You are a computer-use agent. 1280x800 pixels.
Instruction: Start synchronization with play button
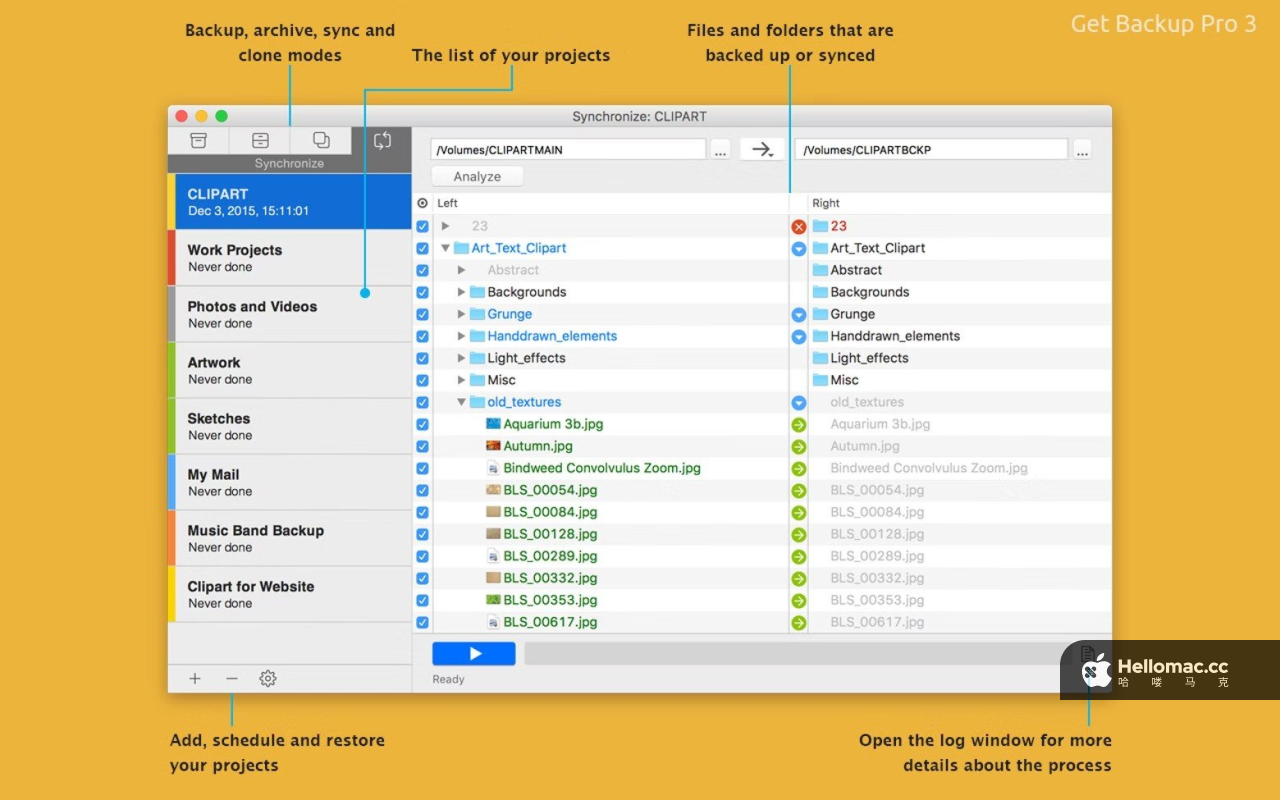[474, 654]
